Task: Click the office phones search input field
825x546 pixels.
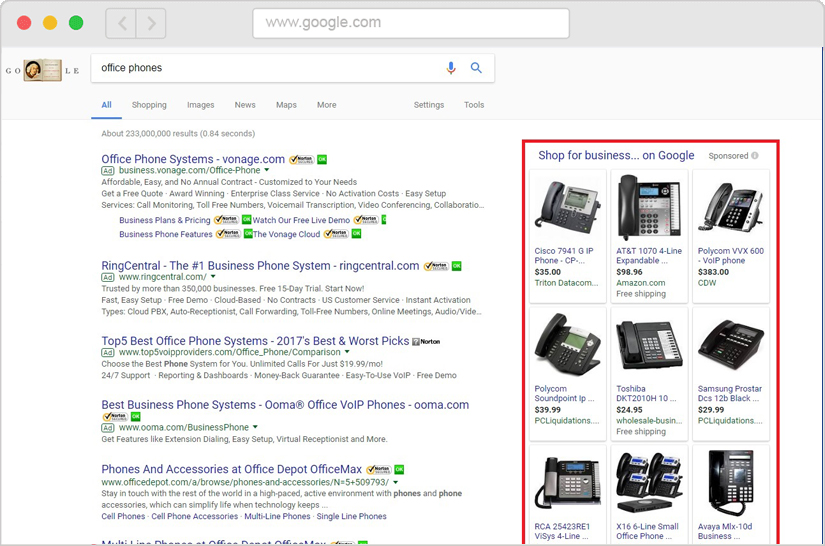Action: 265,68
